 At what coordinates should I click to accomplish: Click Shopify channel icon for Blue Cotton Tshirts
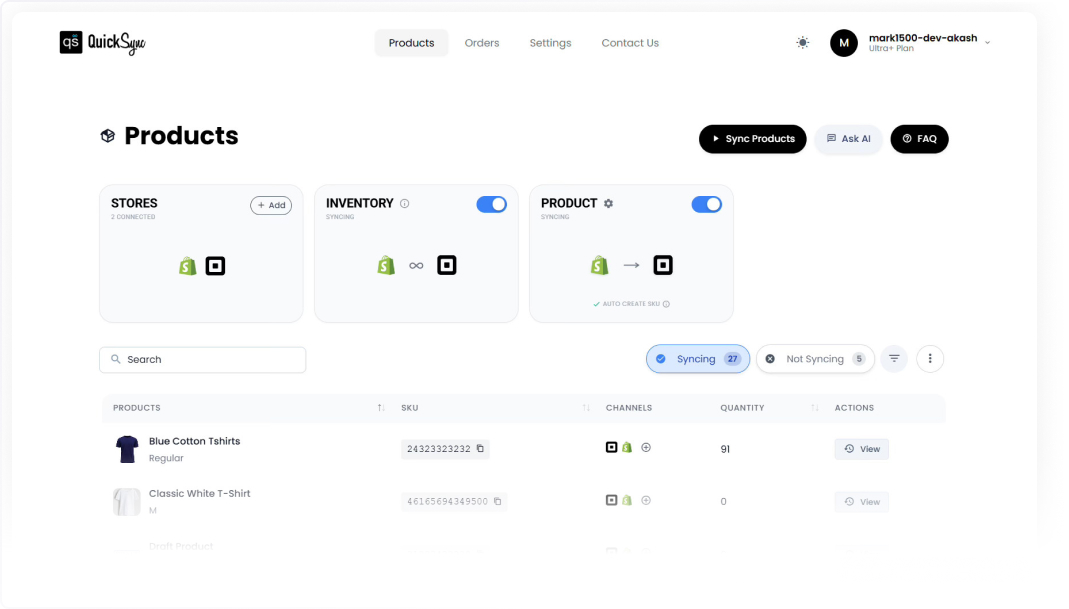pyautogui.click(x=627, y=447)
